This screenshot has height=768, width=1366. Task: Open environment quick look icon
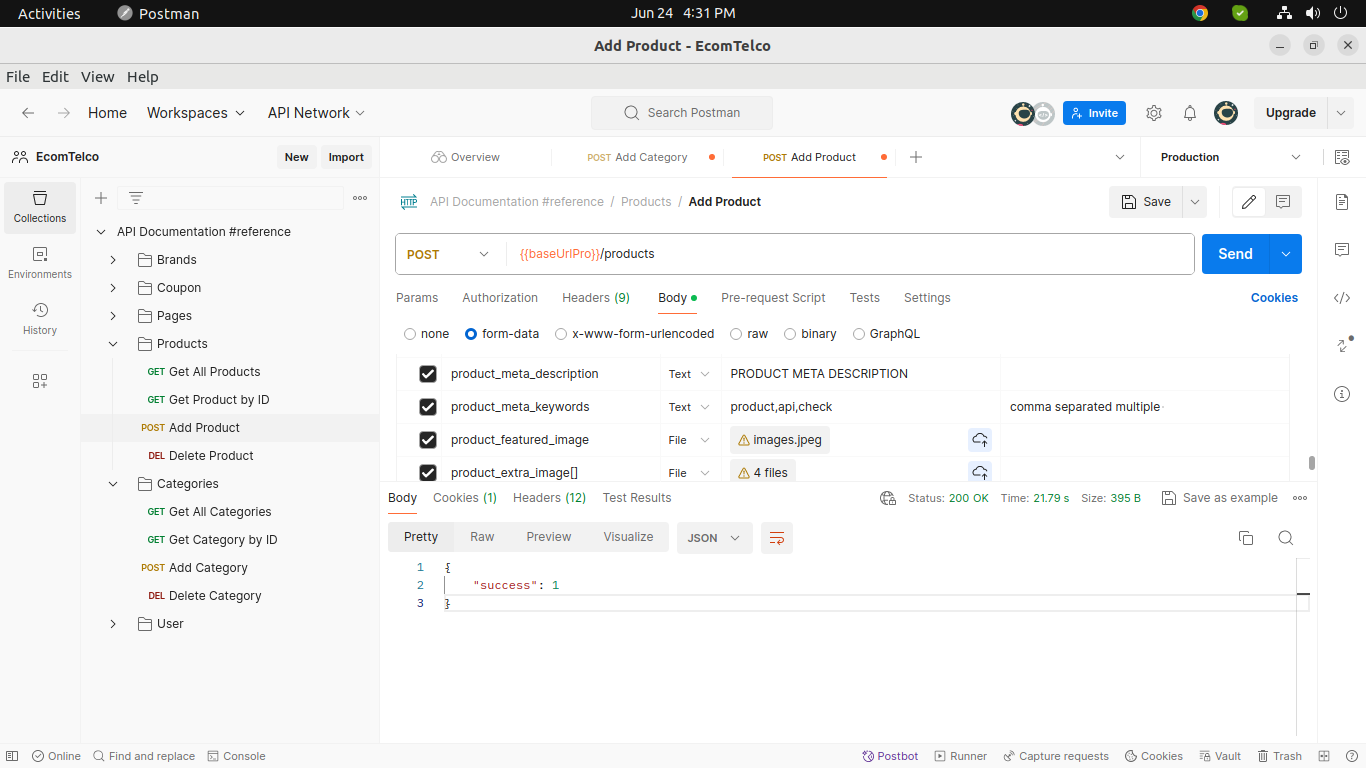tap(1342, 157)
